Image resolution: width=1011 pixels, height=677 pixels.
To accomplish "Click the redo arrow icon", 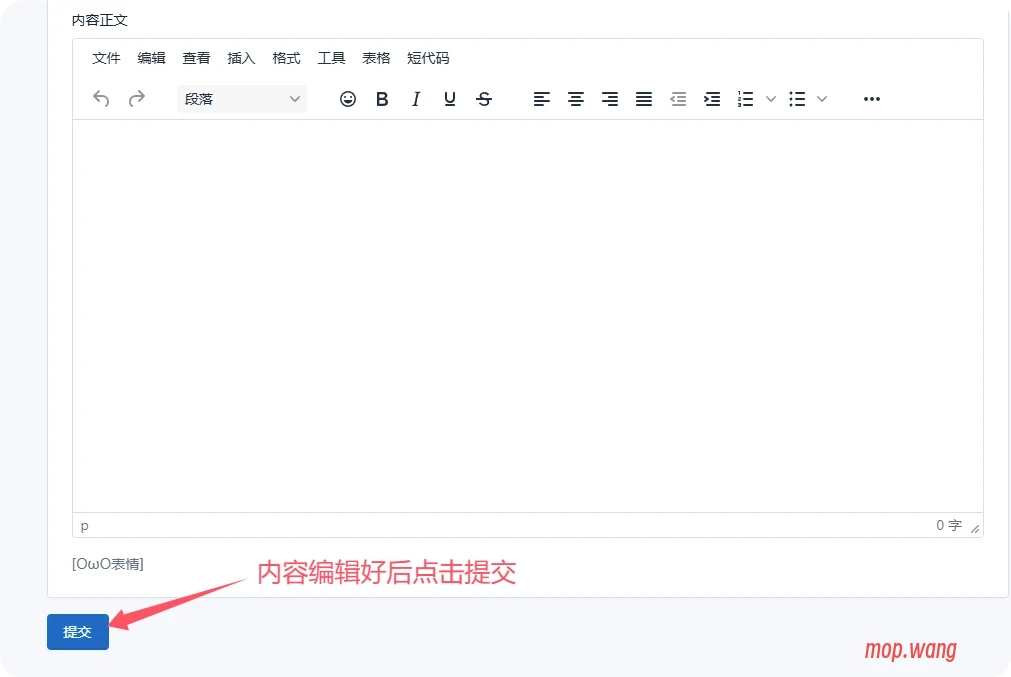I will [137, 99].
